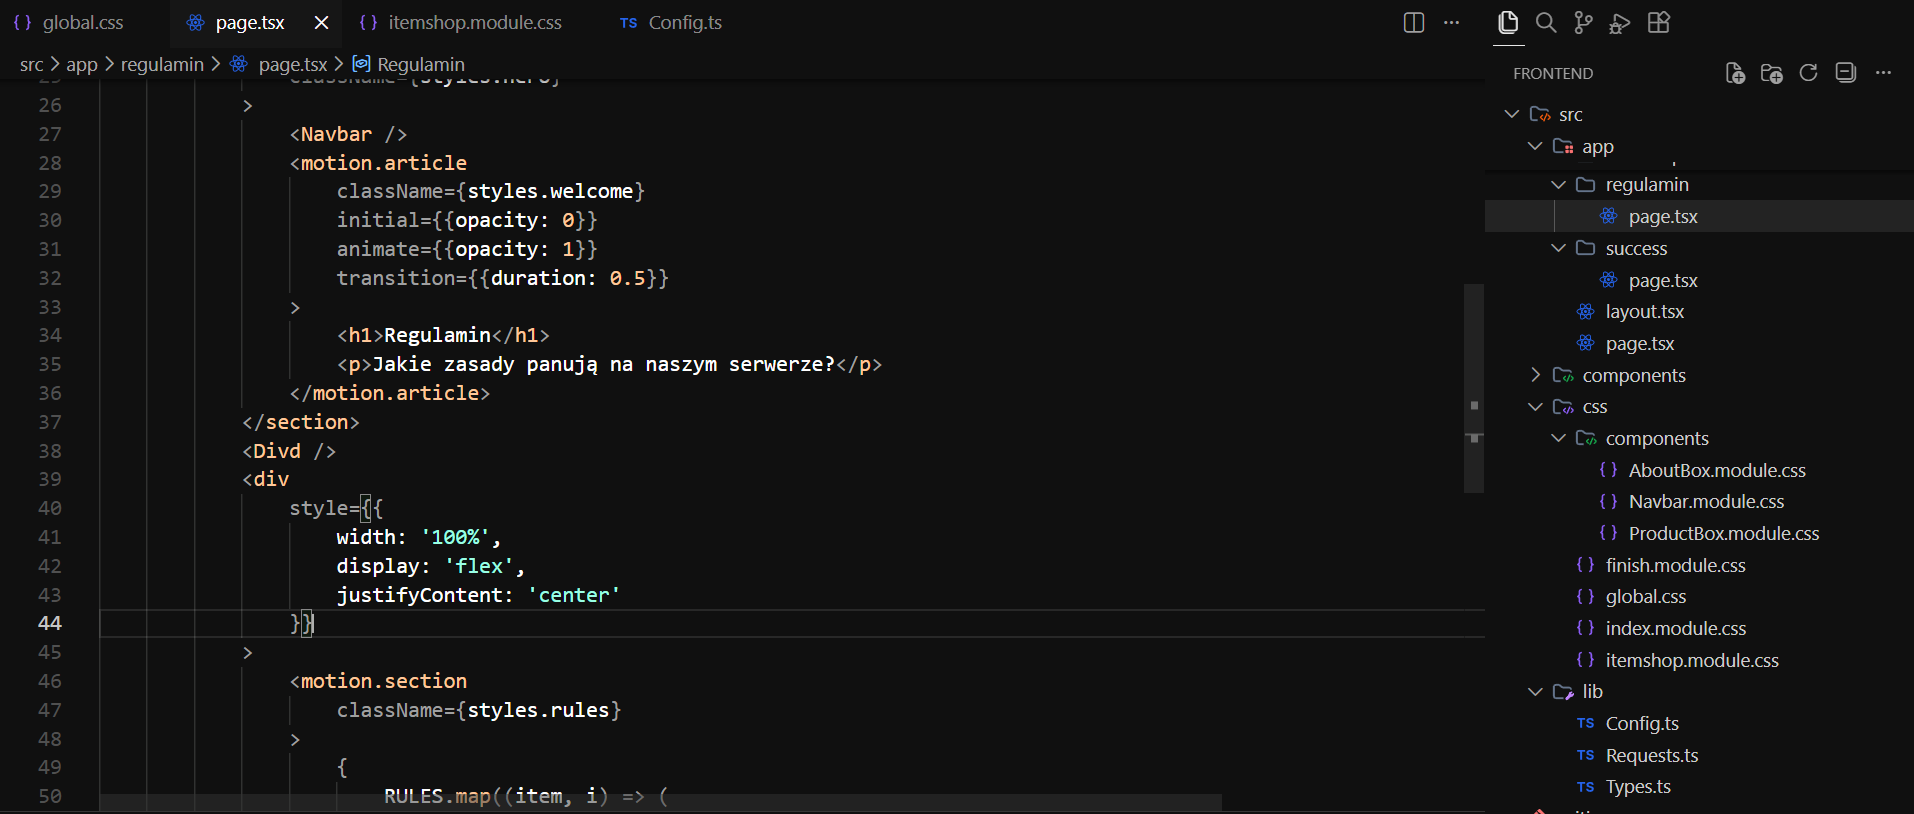This screenshot has height=814, width=1914.
Task: Collapse the lib folder
Action: pos(1535,692)
